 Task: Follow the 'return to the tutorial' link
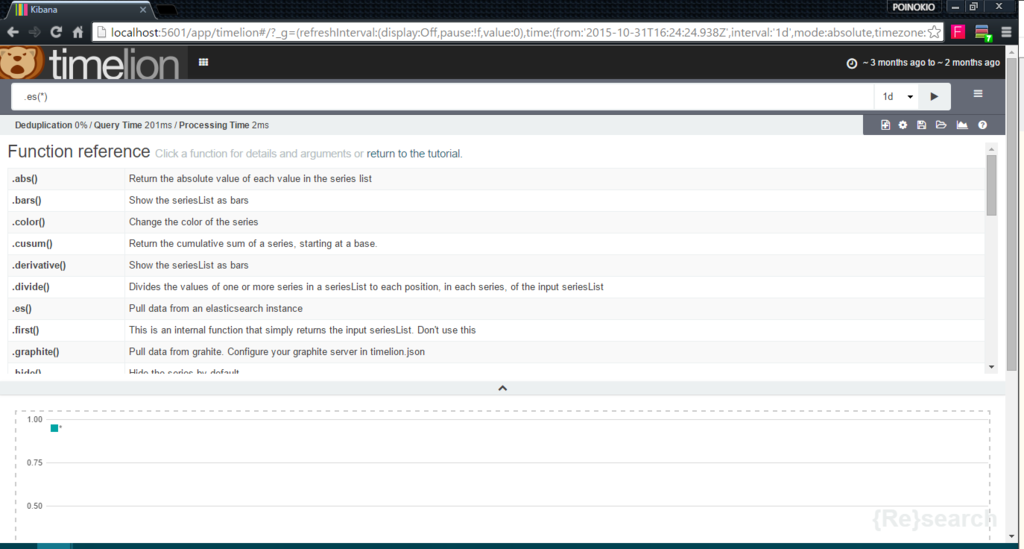click(414, 153)
